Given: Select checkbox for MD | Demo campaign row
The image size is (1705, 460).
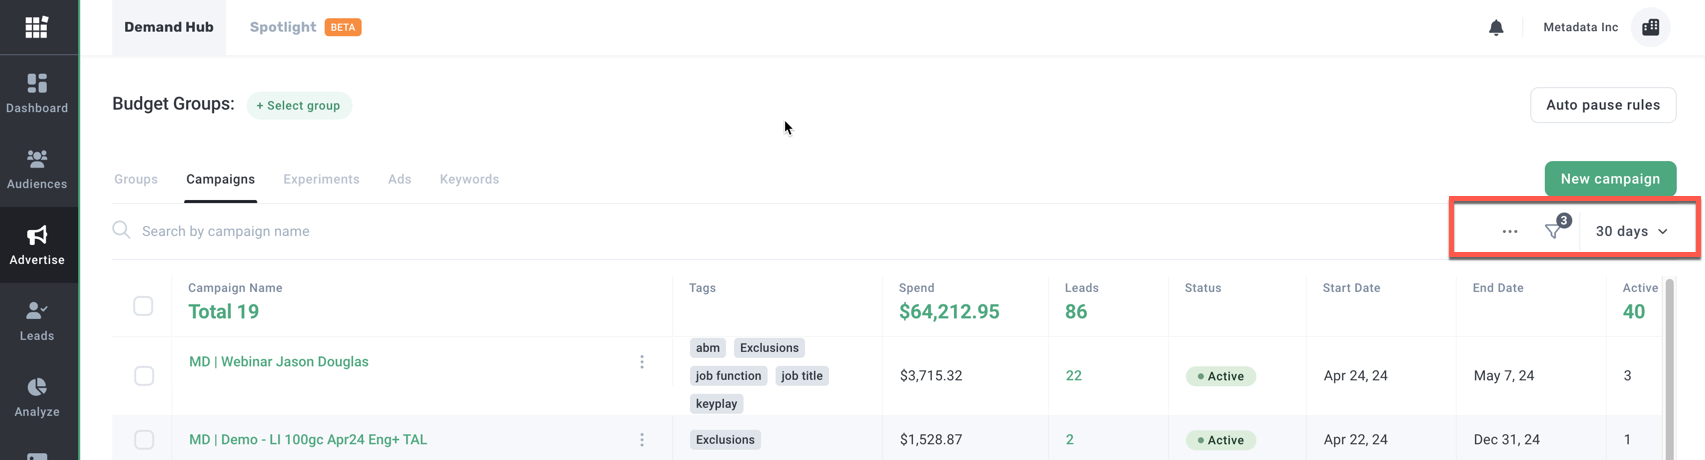Looking at the screenshot, I should 144,440.
